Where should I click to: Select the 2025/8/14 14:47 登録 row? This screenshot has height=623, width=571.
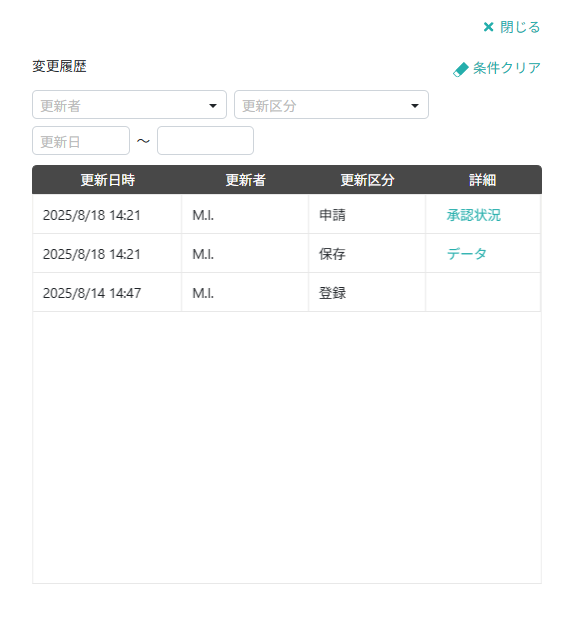tap(286, 292)
